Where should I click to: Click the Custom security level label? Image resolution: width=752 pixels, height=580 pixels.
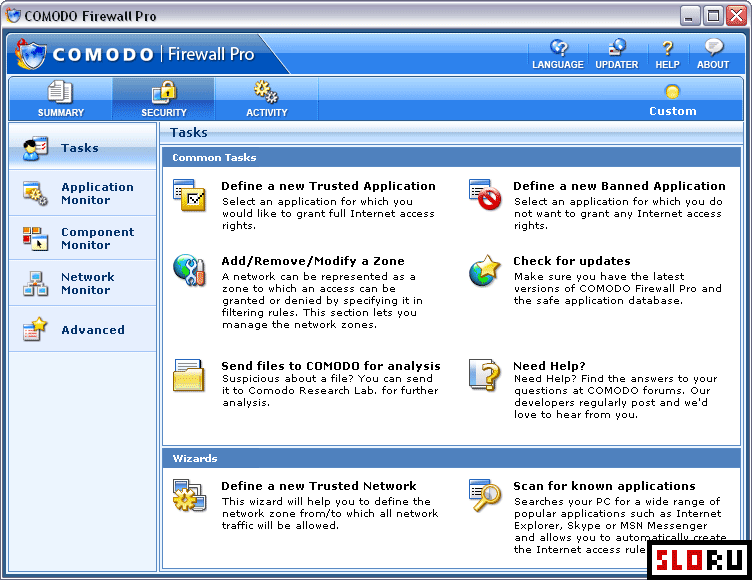[x=672, y=111]
